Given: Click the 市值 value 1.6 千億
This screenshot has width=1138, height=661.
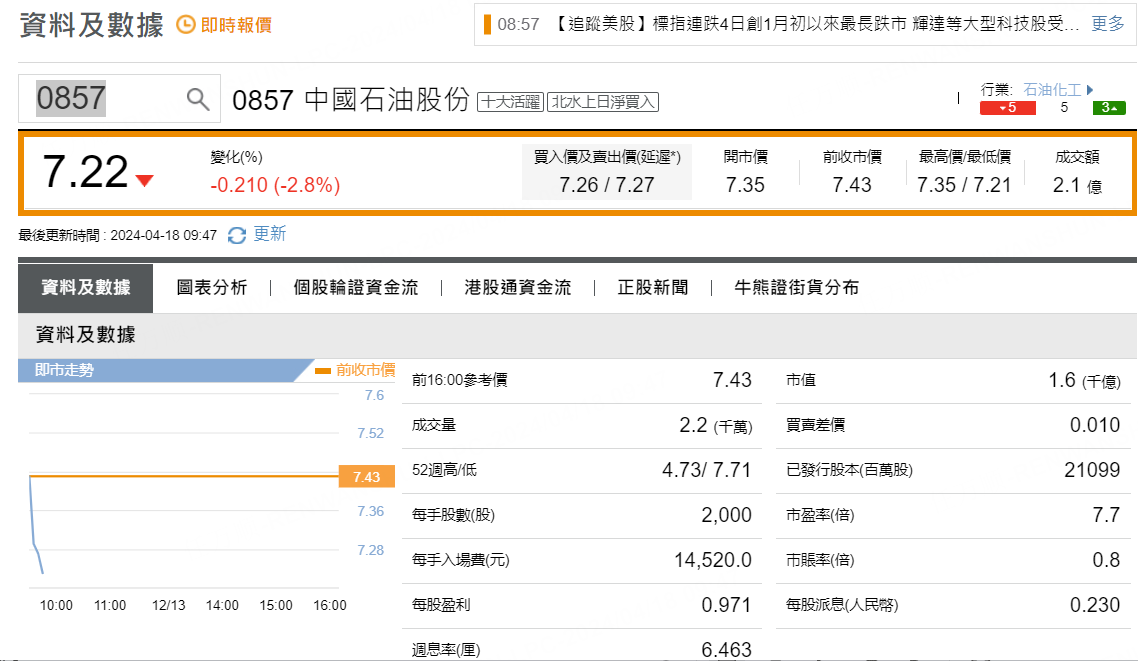Looking at the screenshot, I should click(1084, 380).
